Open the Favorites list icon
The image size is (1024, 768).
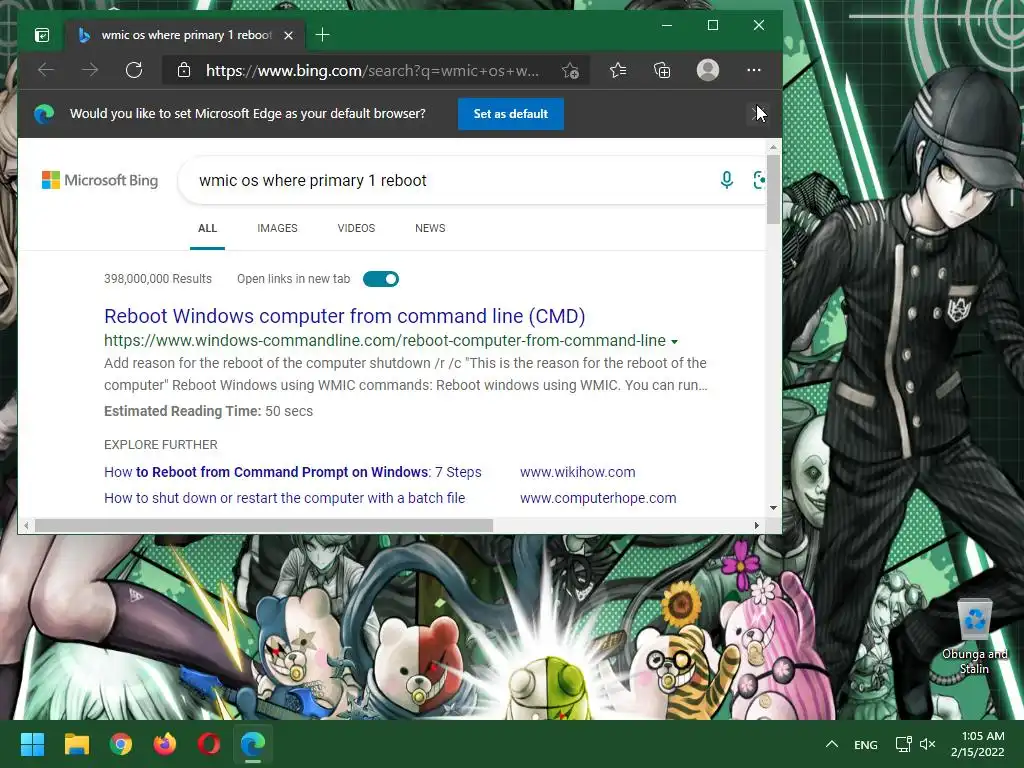point(618,70)
